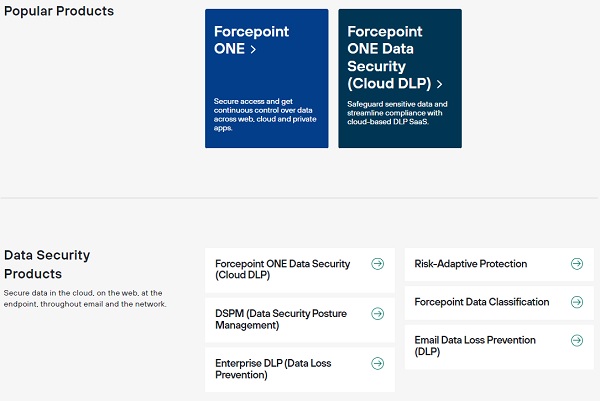Click Risk-Adaptive Protection arrow icon

coord(577,264)
